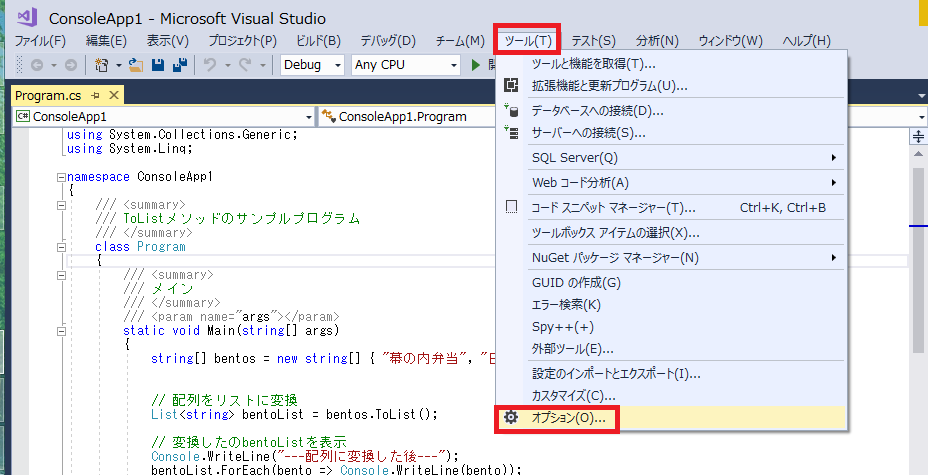Image resolution: width=928 pixels, height=475 pixels.
Task: Open the New Project dropdown arrow
Action: 118,66
